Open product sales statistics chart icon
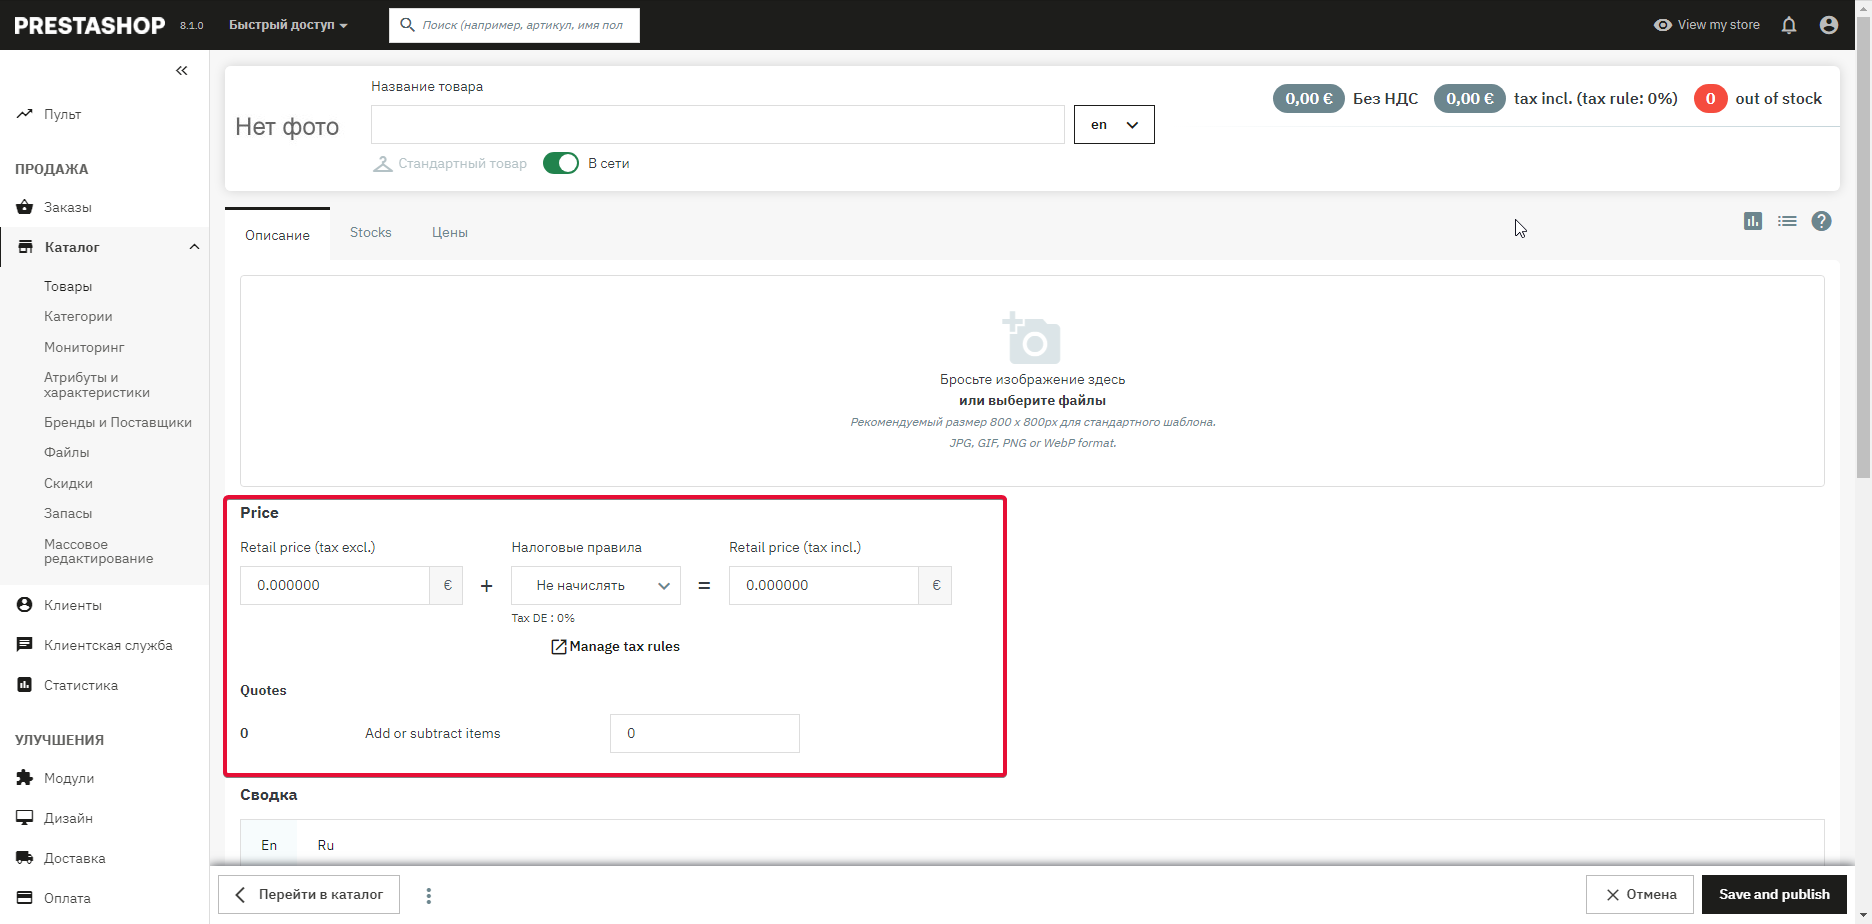The width and height of the screenshot is (1872, 924). [x=1753, y=221]
